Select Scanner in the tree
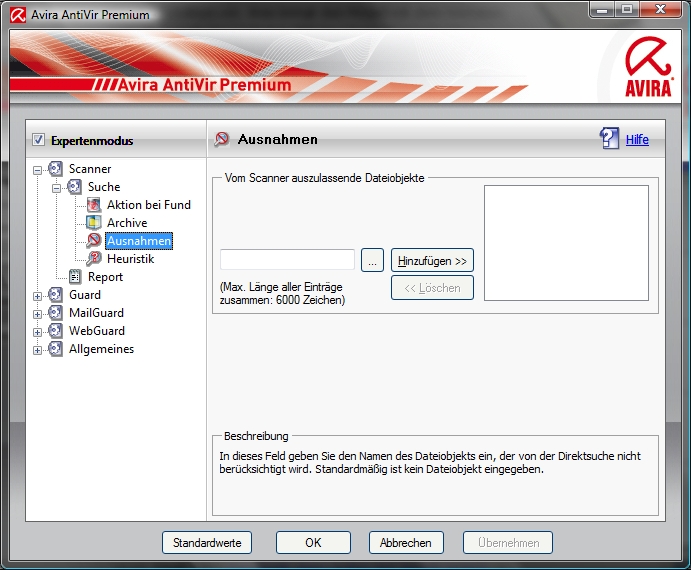Image resolution: width=691 pixels, height=570 pixels. tap(90, 169)
